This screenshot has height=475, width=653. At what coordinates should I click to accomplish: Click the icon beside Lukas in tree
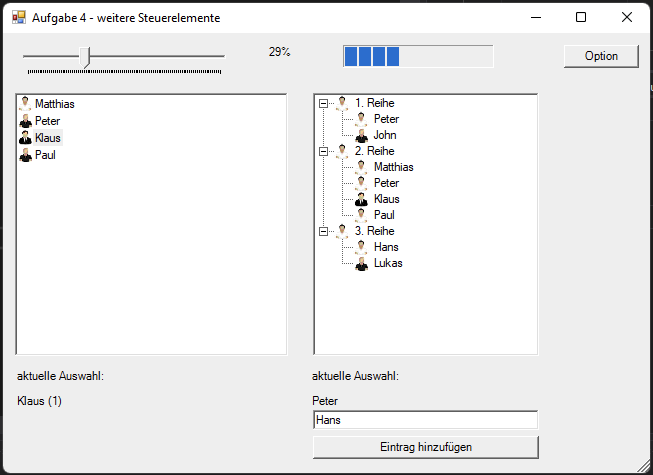pos(361,263)
